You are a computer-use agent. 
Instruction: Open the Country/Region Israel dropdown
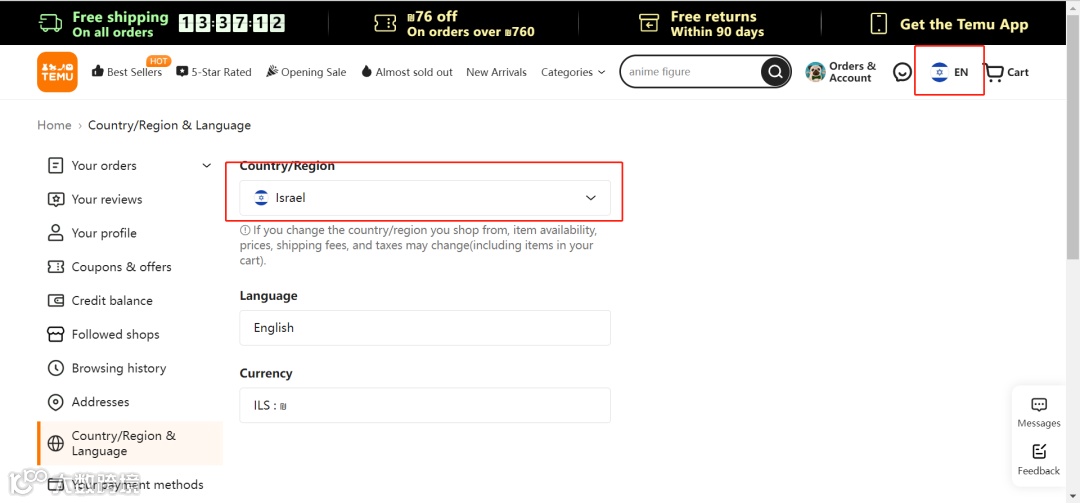pos(425,198)
